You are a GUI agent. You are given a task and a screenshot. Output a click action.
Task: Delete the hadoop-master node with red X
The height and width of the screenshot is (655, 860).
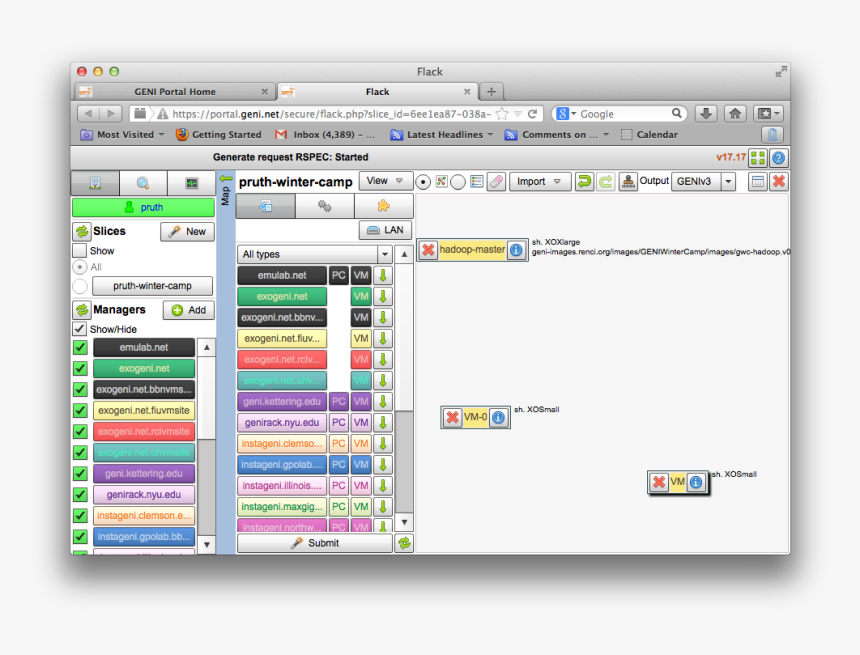pos(428,250)
